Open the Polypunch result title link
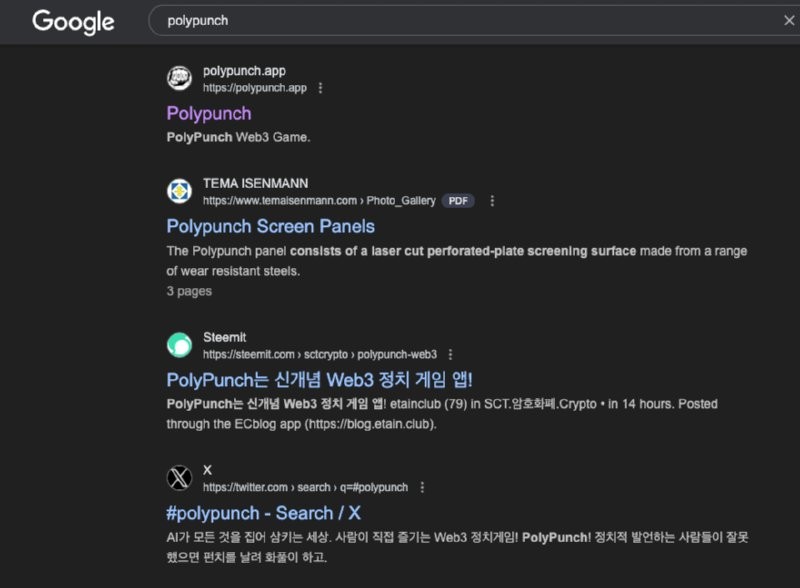The width and height of the screenshot is (800, 588). pyautogui.click(x=209, y=113)
